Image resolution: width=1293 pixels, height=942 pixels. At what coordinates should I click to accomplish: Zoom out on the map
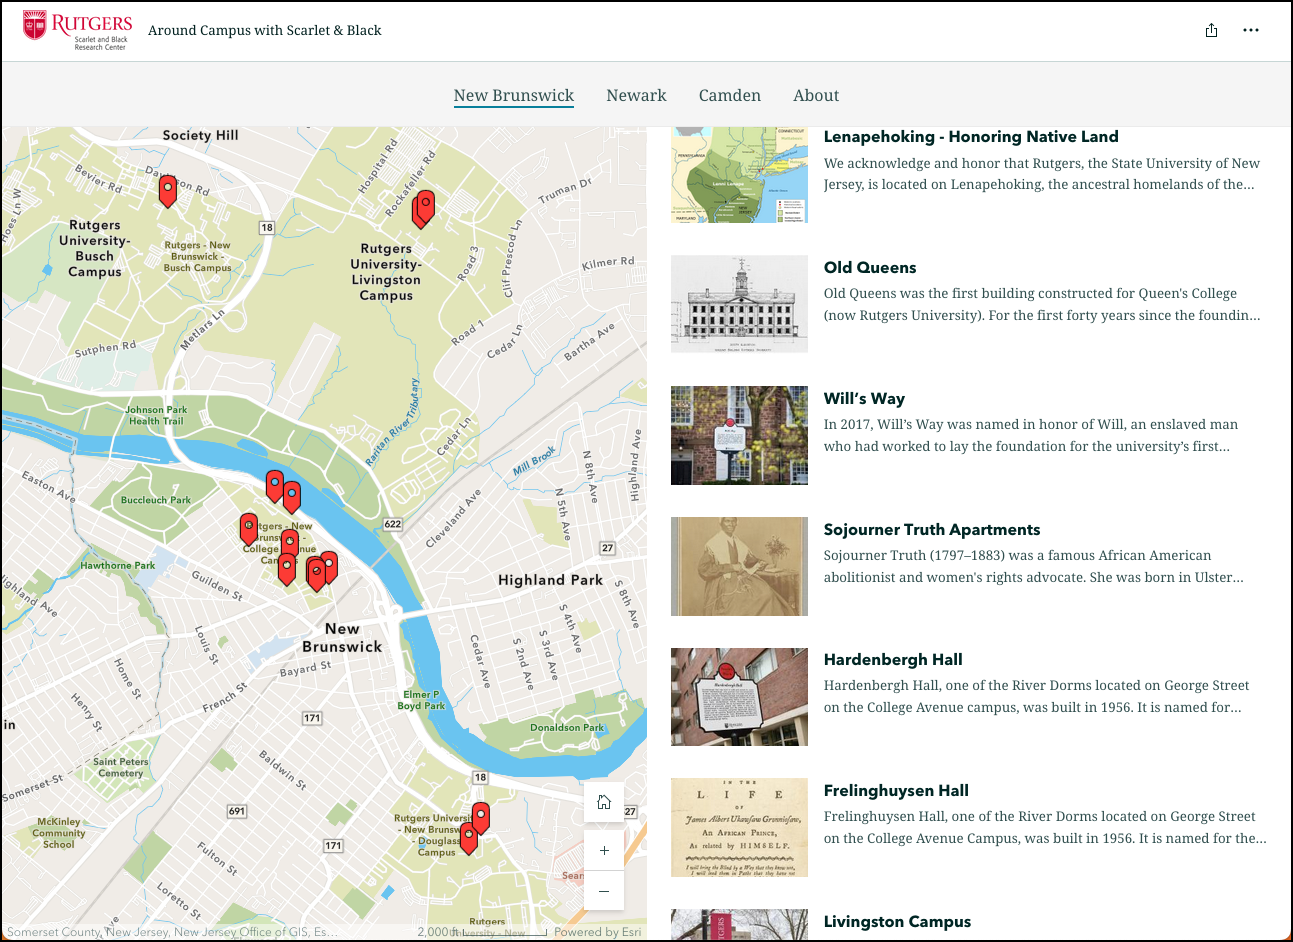point(604,890)
